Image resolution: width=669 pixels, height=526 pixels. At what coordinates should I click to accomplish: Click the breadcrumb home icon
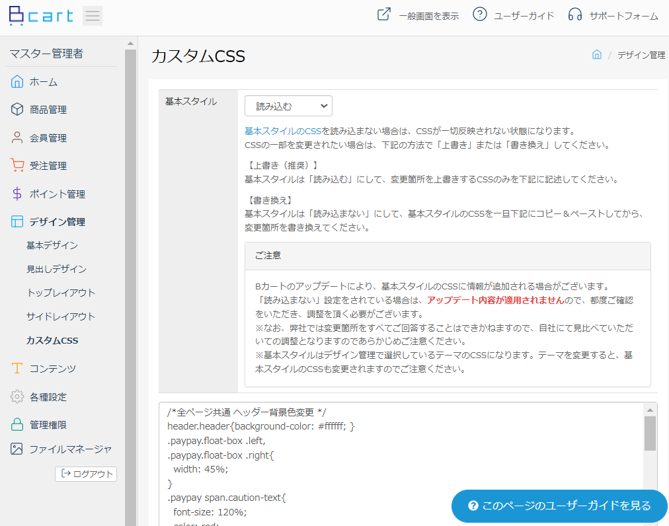[596, 54]
